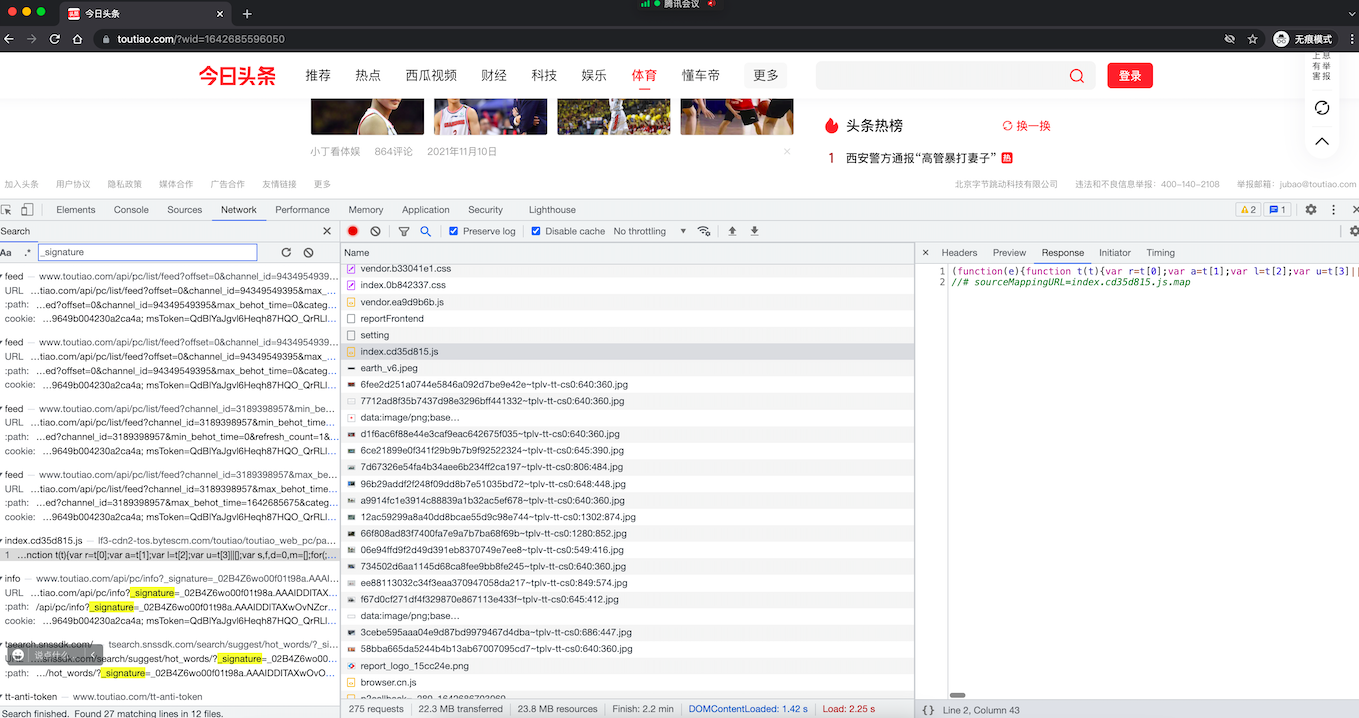
Task: Click the red 登录 login button
Action: pyautogui.click(x=1130, y=76)
